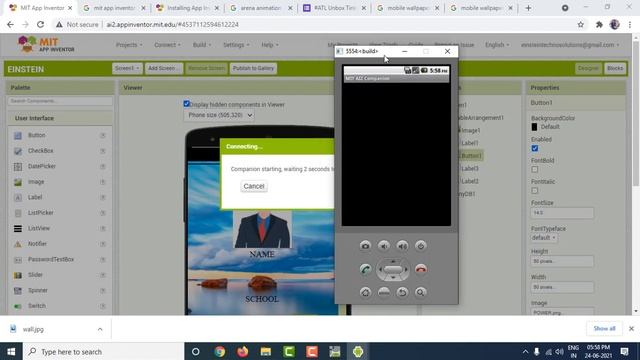Open Firefox from the Windows taskbar
Viewport: 640px width, 360px height.
242,351
